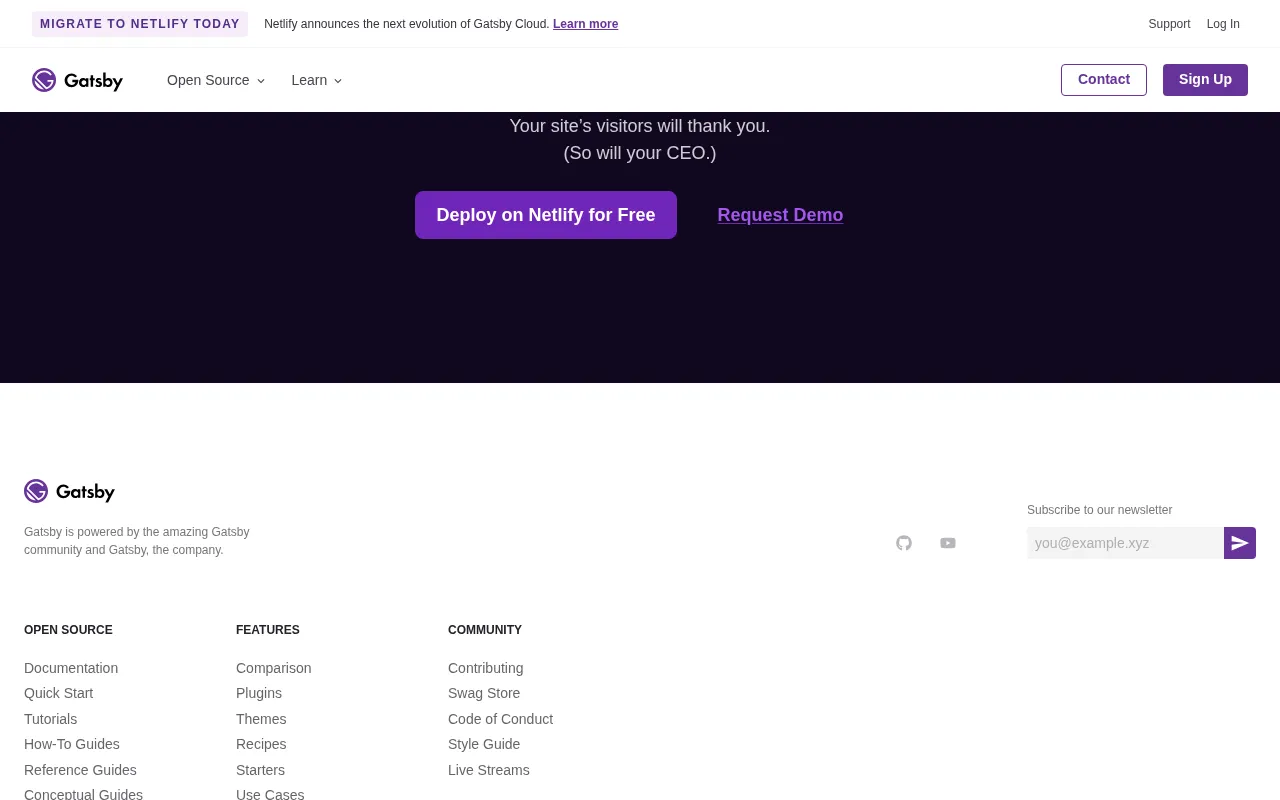Viewport: 1280px width, 800px height.
Task: Click '(So will your CEO.)' text
Action: pos(640,153)
